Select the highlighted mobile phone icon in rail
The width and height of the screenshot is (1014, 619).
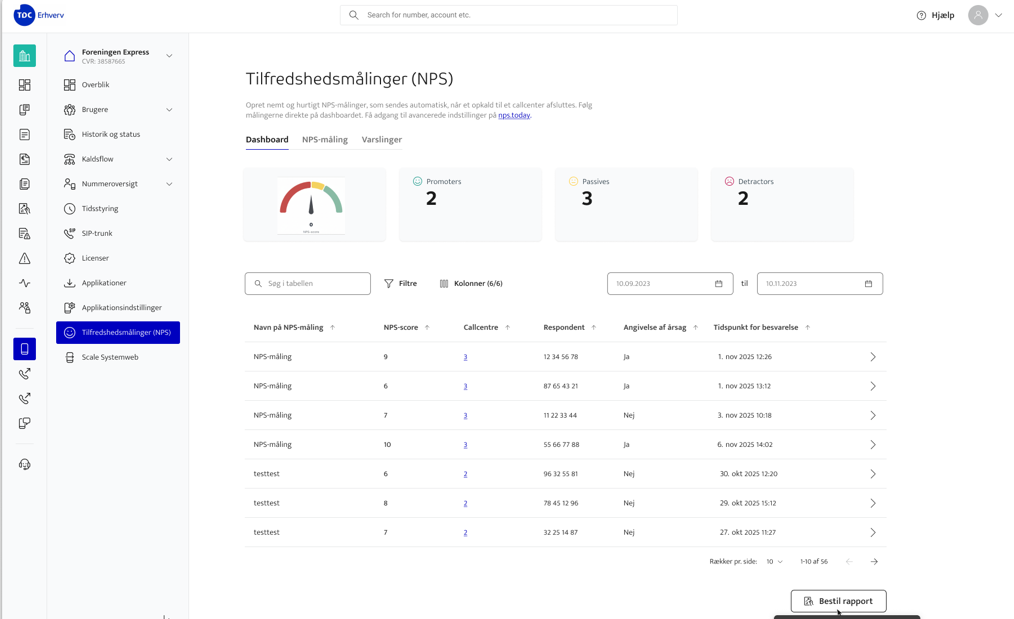(x=25, y=349)
